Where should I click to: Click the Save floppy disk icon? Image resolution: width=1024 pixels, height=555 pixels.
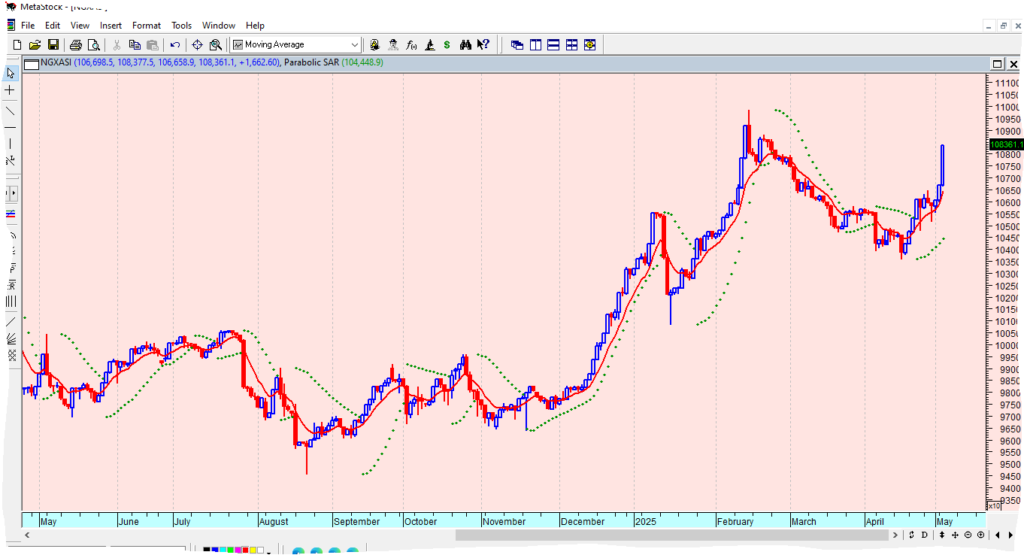(53, 44)
